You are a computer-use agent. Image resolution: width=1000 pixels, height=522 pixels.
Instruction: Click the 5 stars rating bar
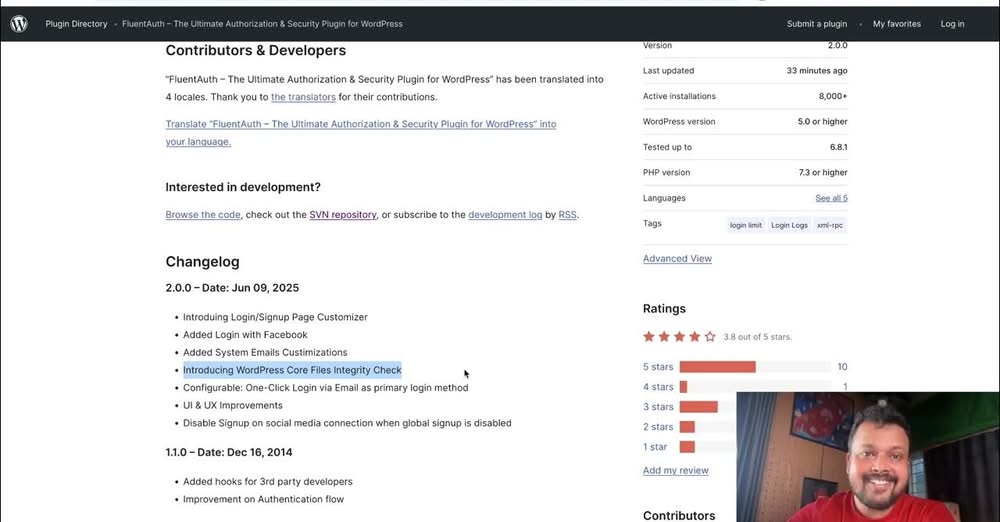[x=755, y=367]
